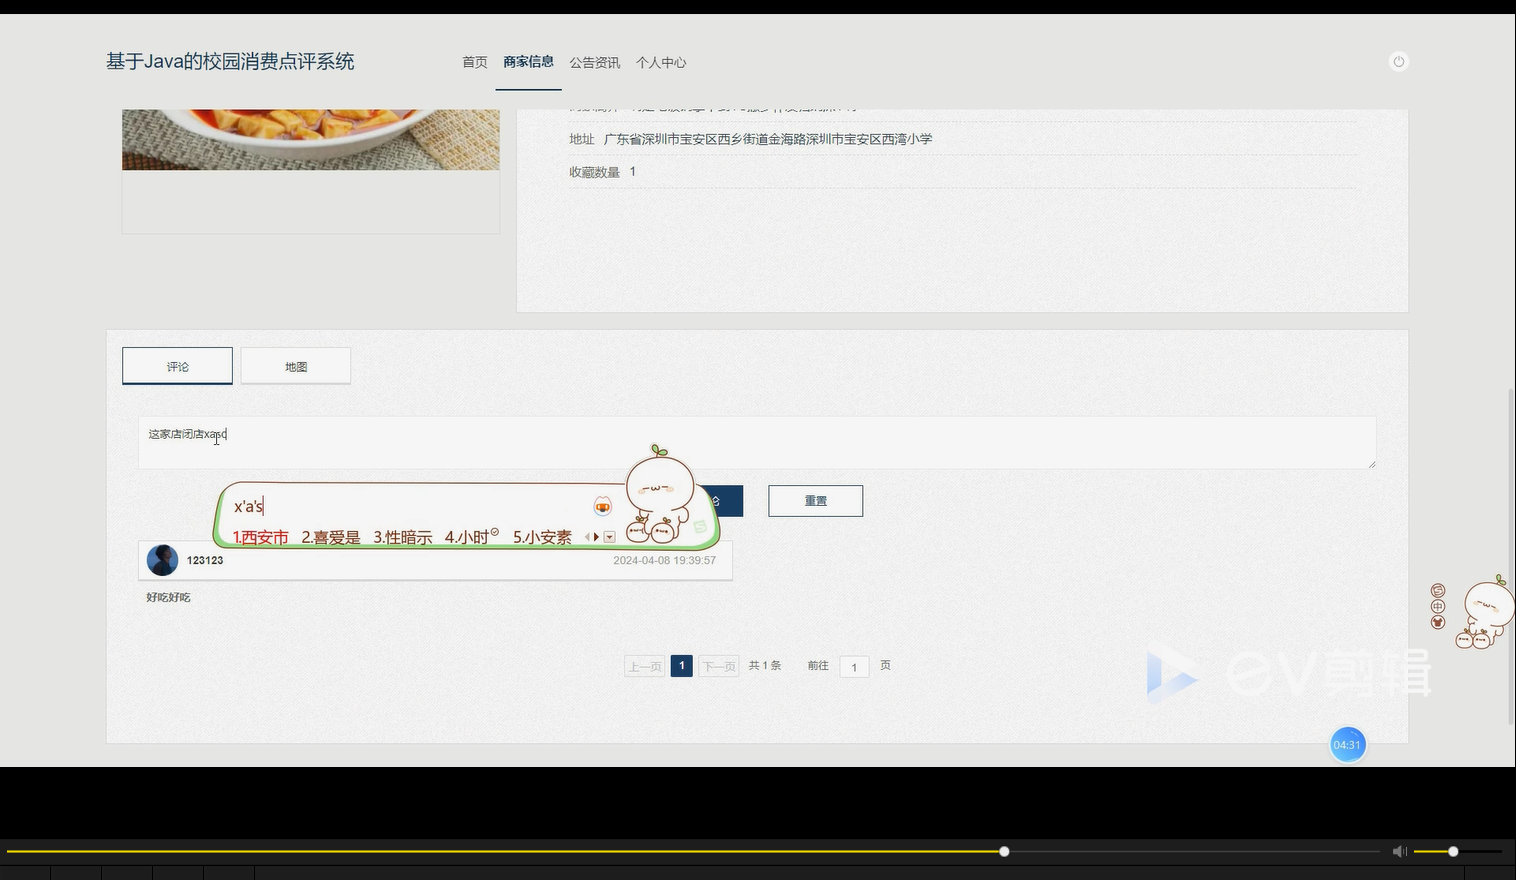Open the candidate bar dropdown arrow box
The width and height of the screenshot is (1516, 880).
tap(609, 536)
